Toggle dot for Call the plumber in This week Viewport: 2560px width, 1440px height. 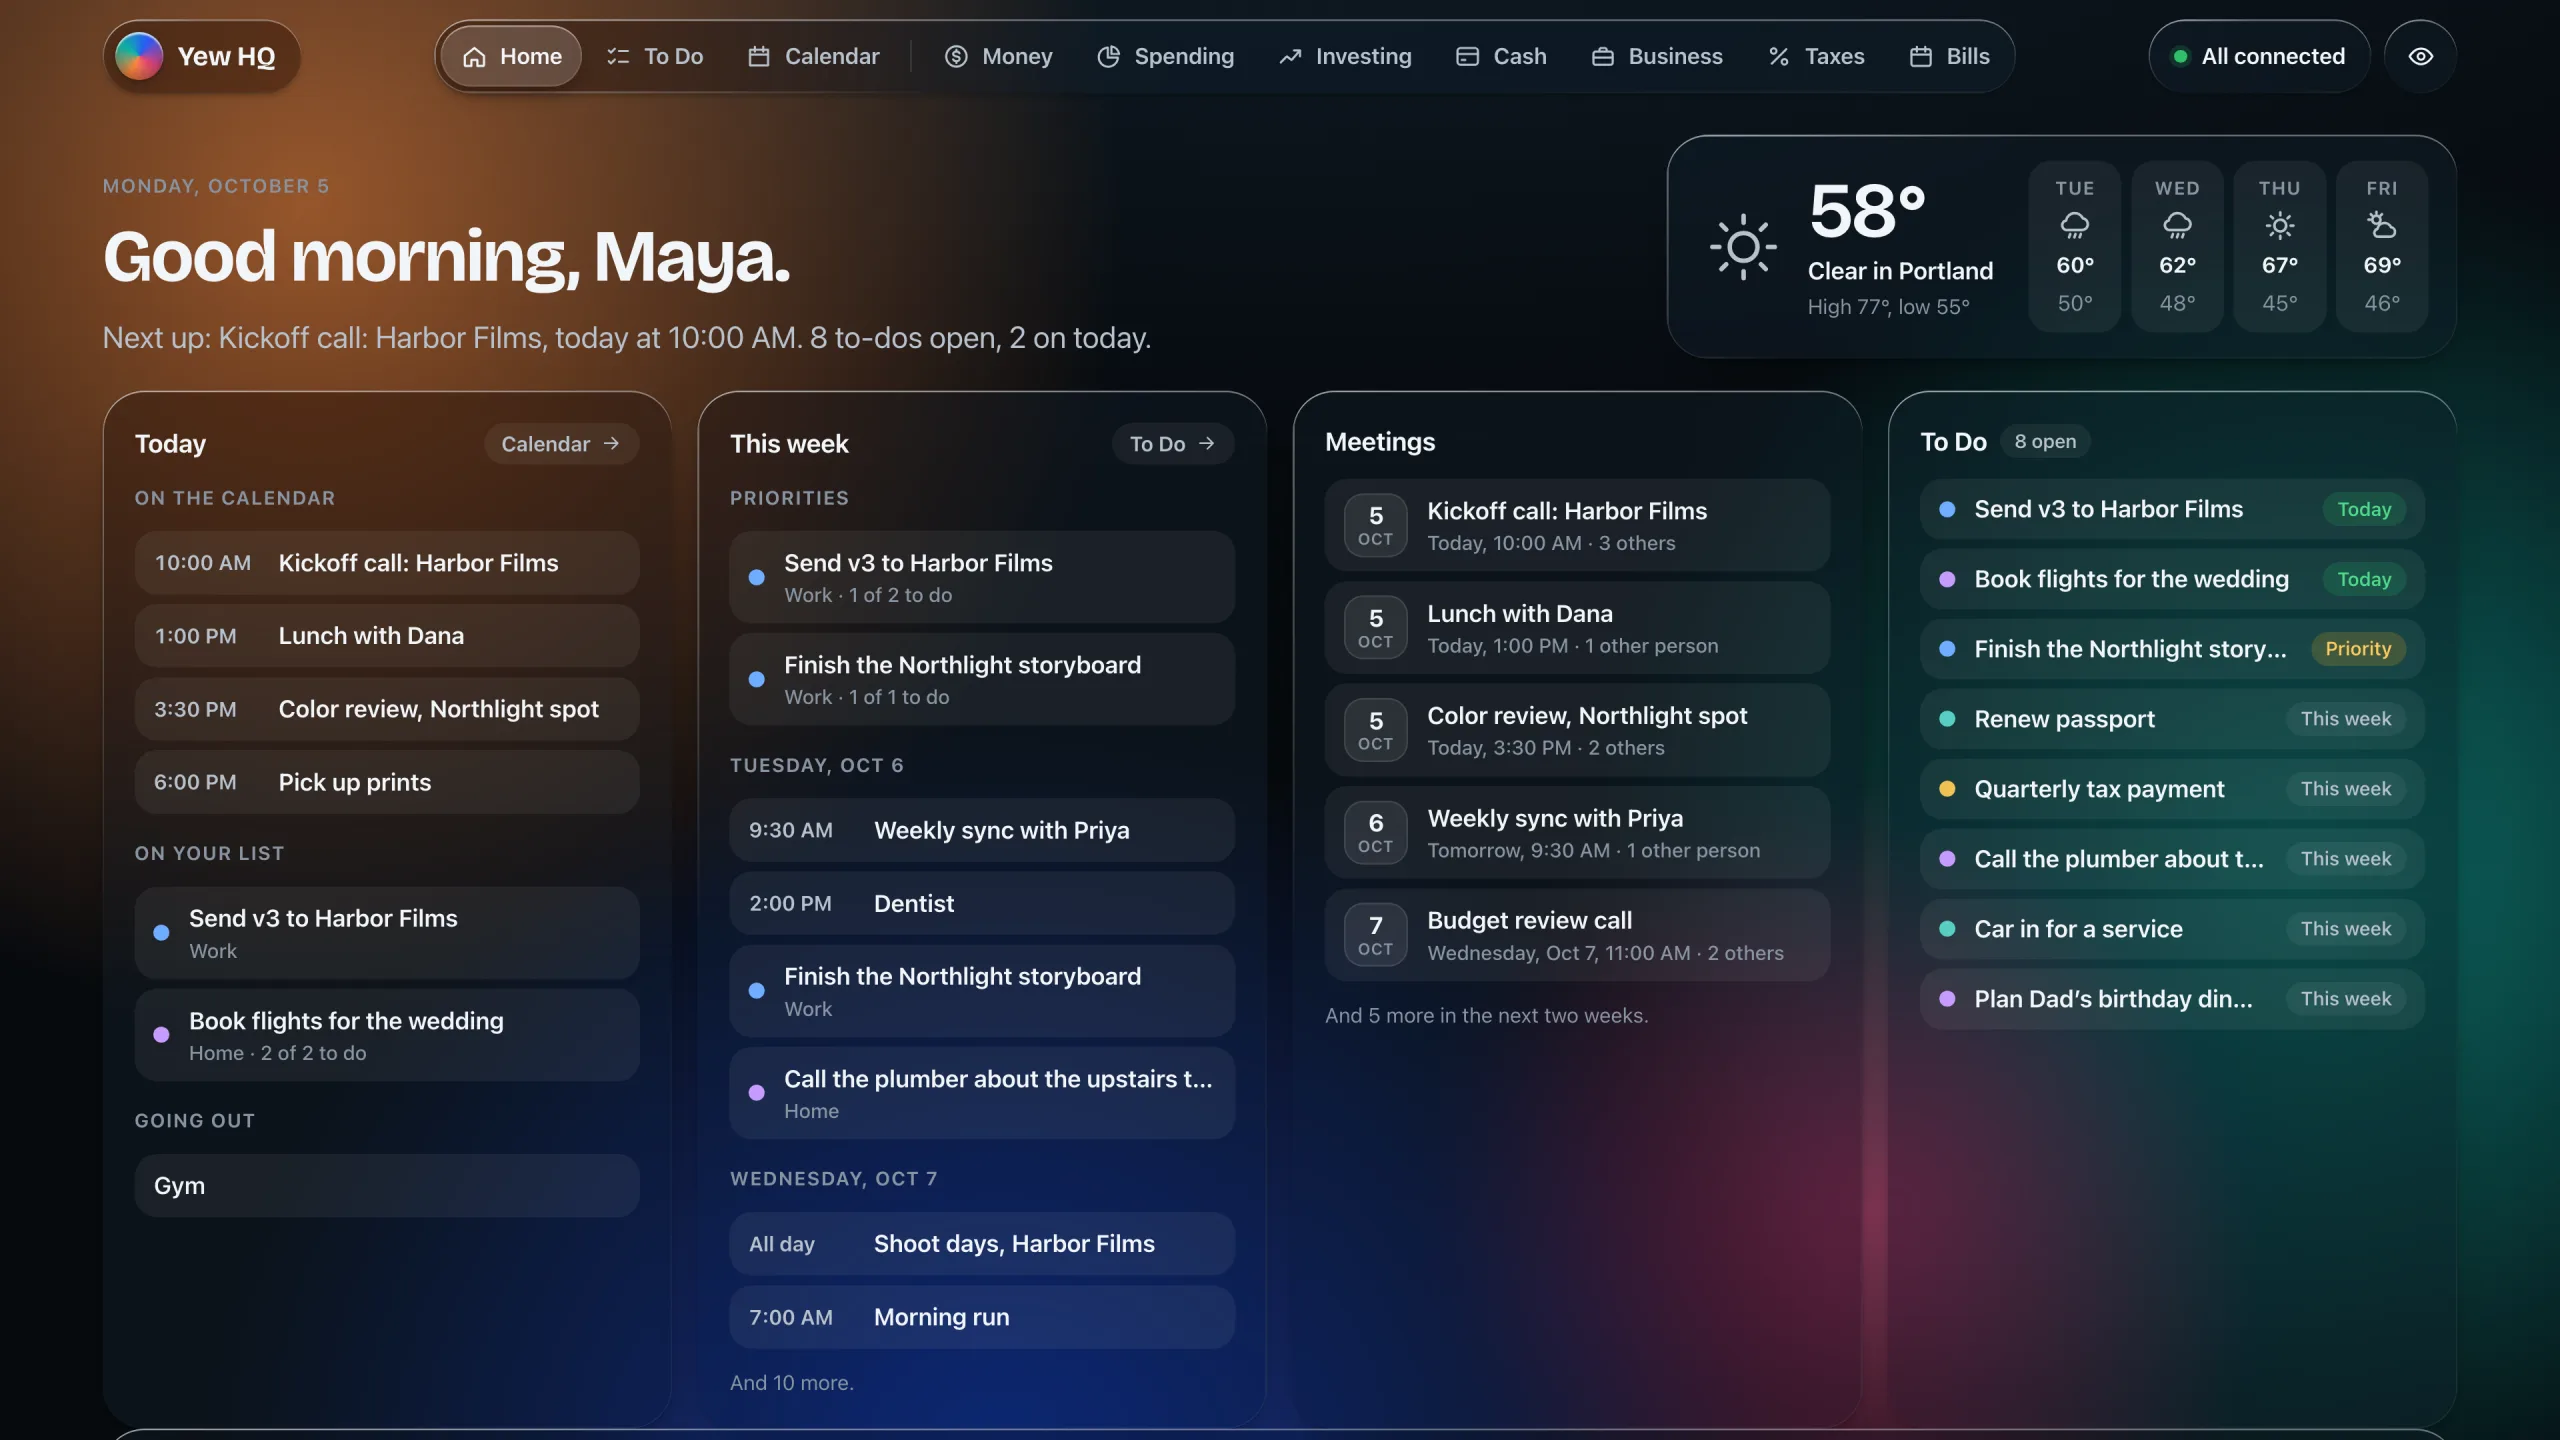[x=757, y=1093]
